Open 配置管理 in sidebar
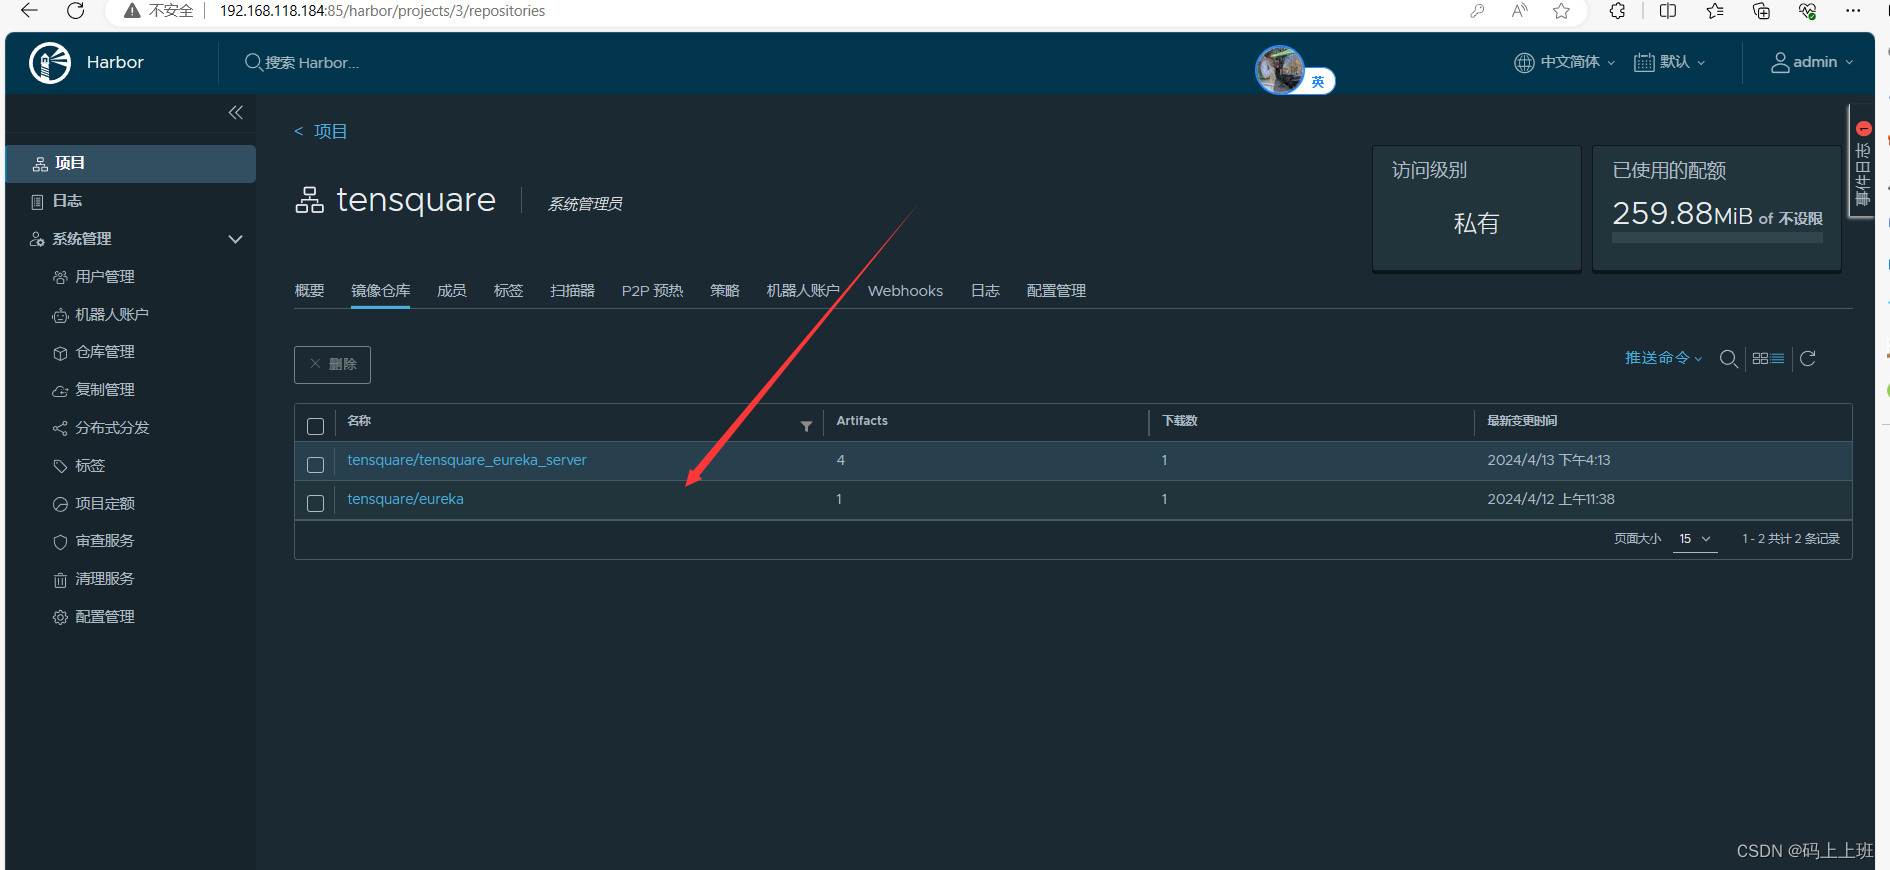The image size is (1890, 870). [x=105, y=617]
